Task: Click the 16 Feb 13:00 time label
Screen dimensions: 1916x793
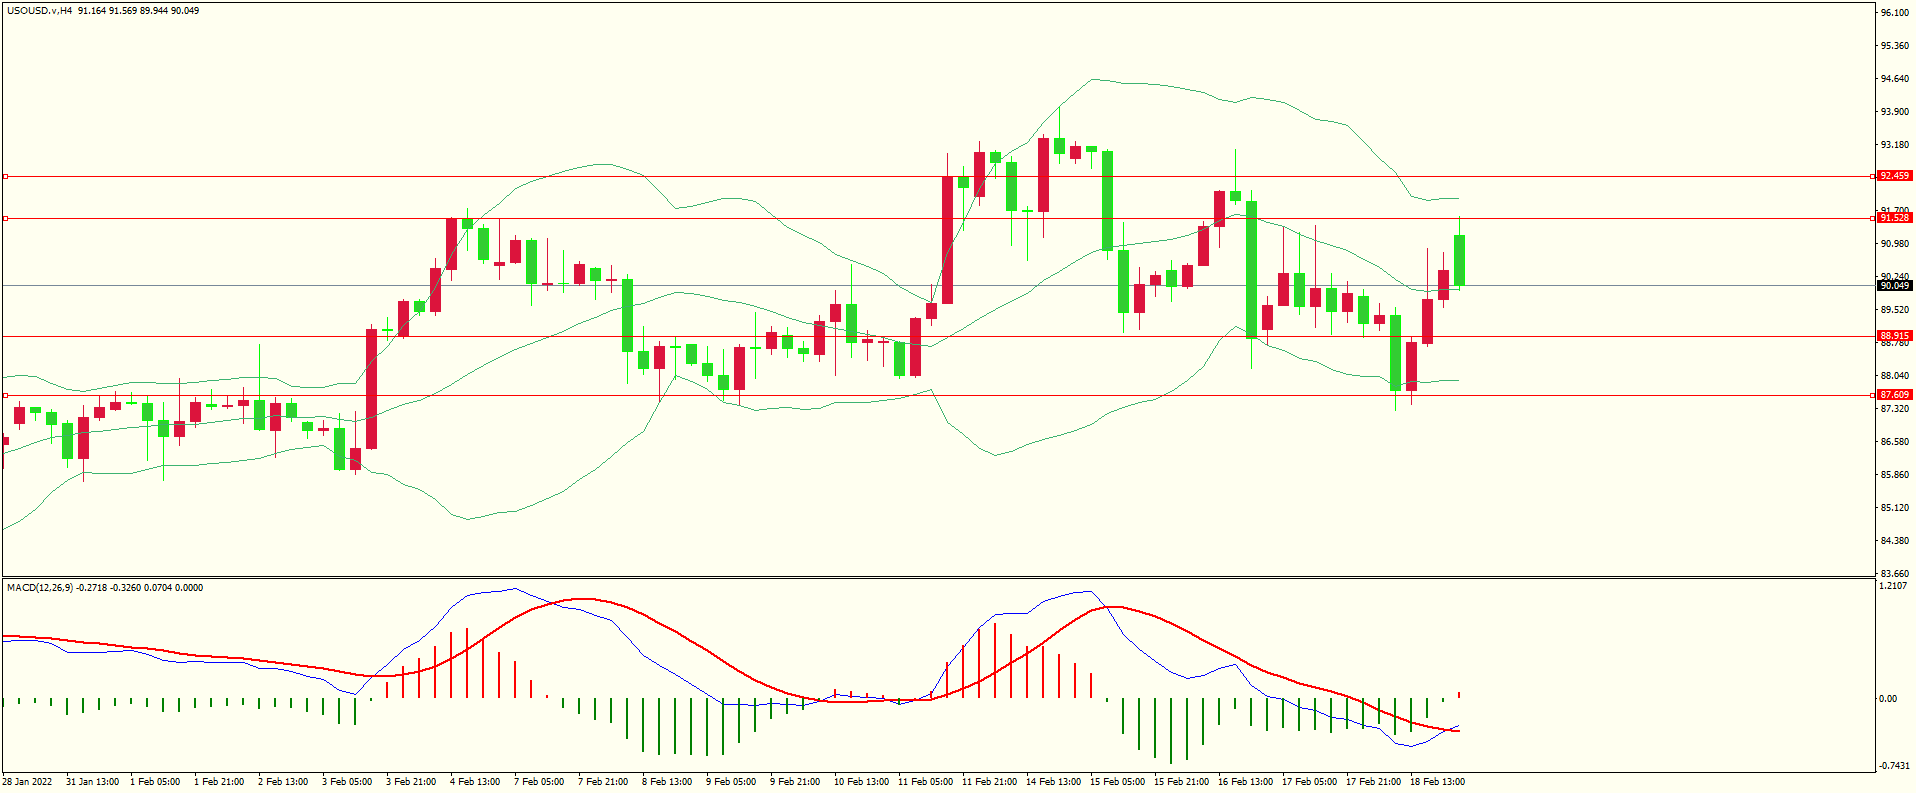Action: tap(1245, 782)
